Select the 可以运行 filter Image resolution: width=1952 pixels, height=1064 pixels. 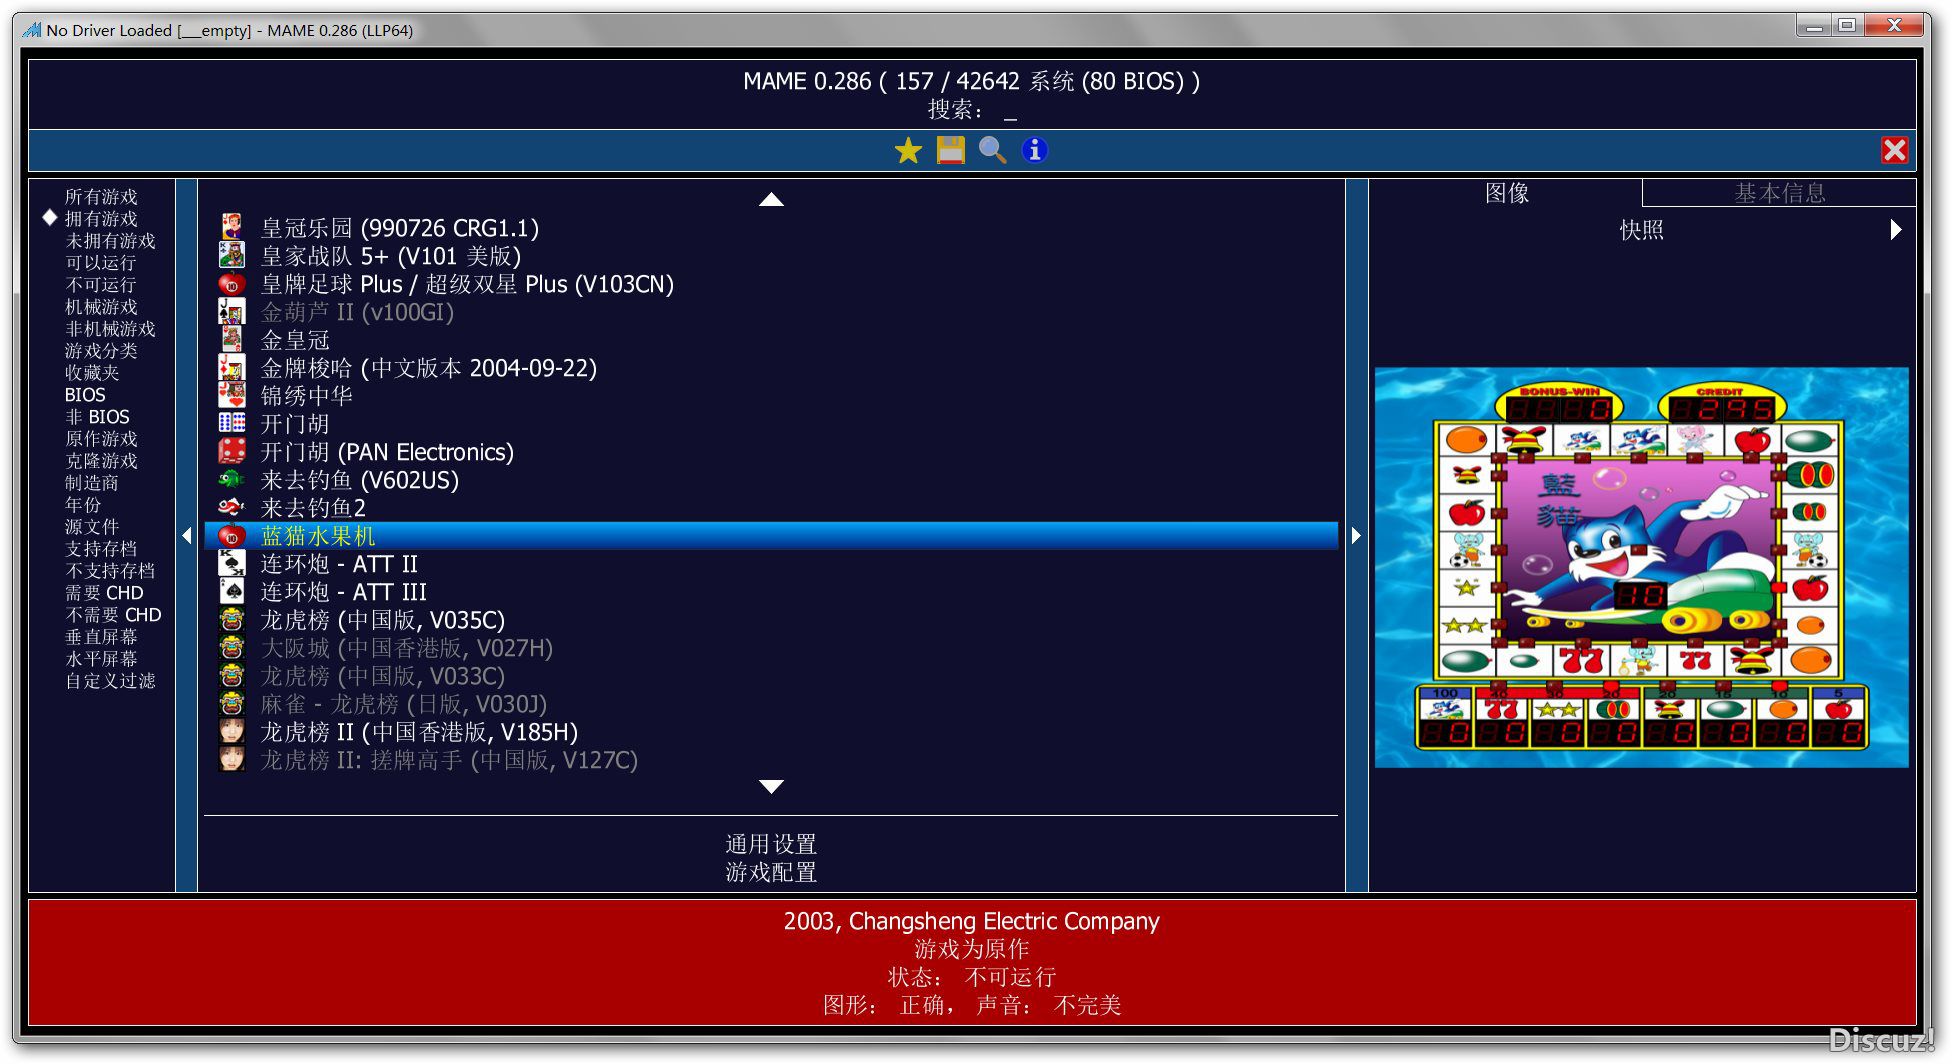100,263
